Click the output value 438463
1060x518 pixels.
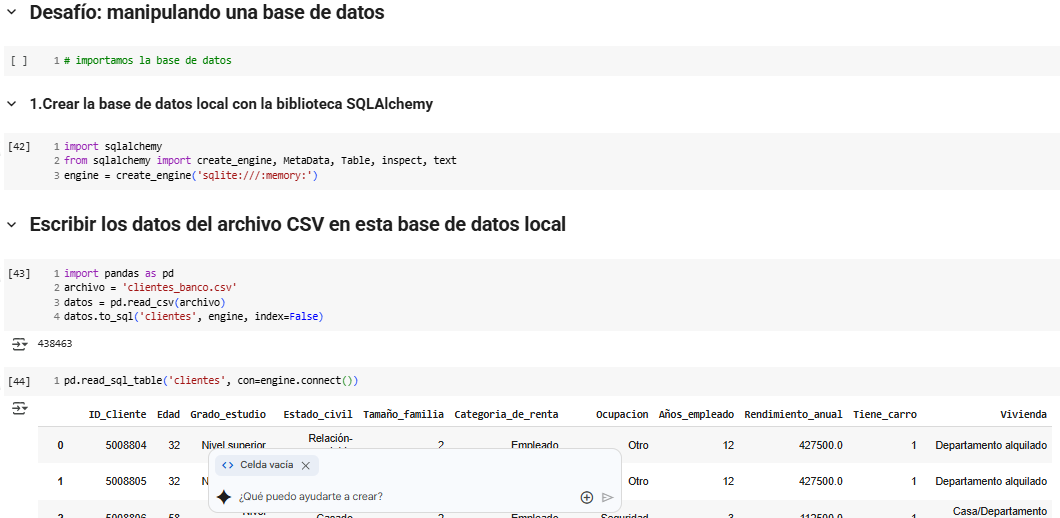tap(55, 344)
